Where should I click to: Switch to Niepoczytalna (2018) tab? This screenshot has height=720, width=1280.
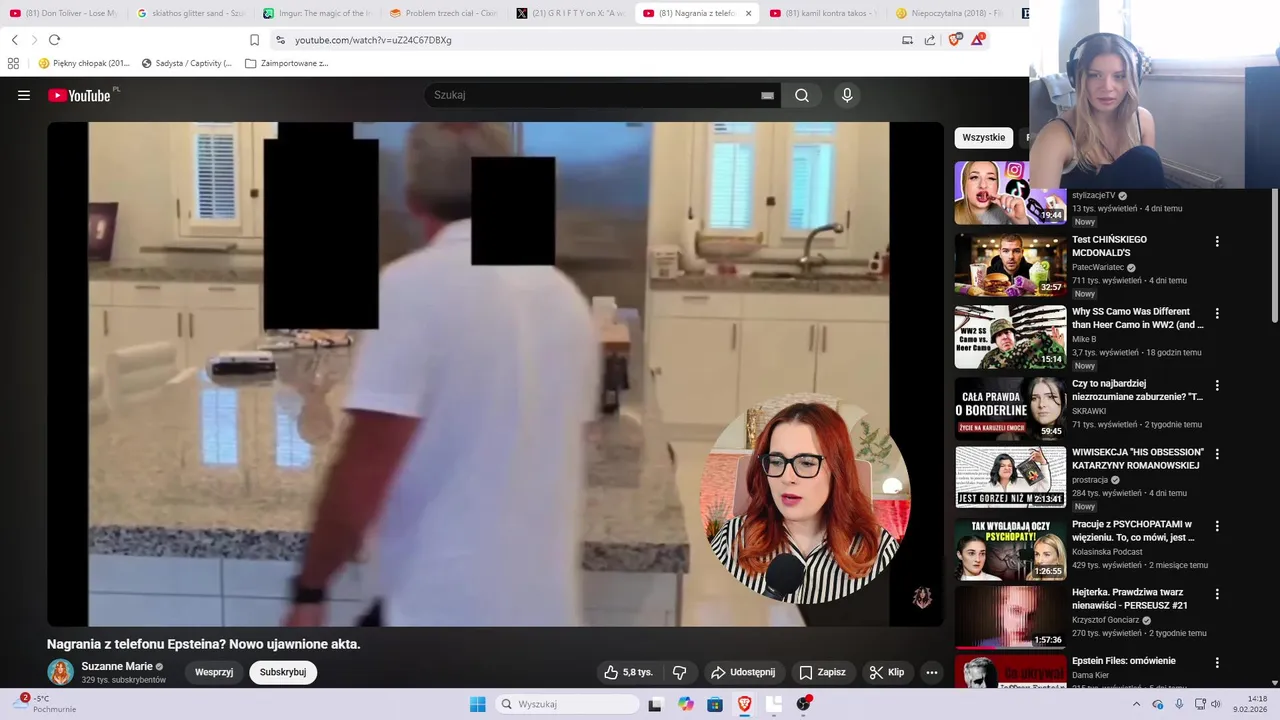pyautogui.click(x=950, y=13)
